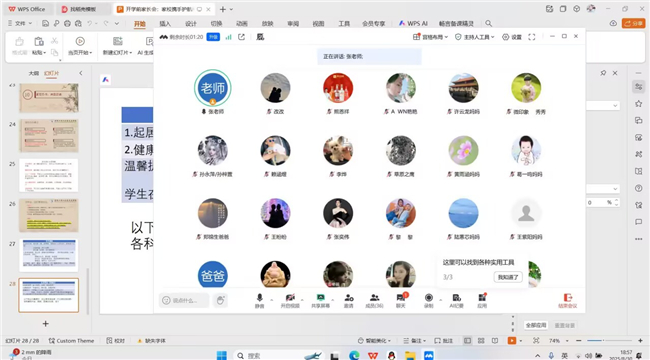Screen dimensions: 650x360
Task: Click the blue upgrade button in meeting header
Action: coord(213,37)
